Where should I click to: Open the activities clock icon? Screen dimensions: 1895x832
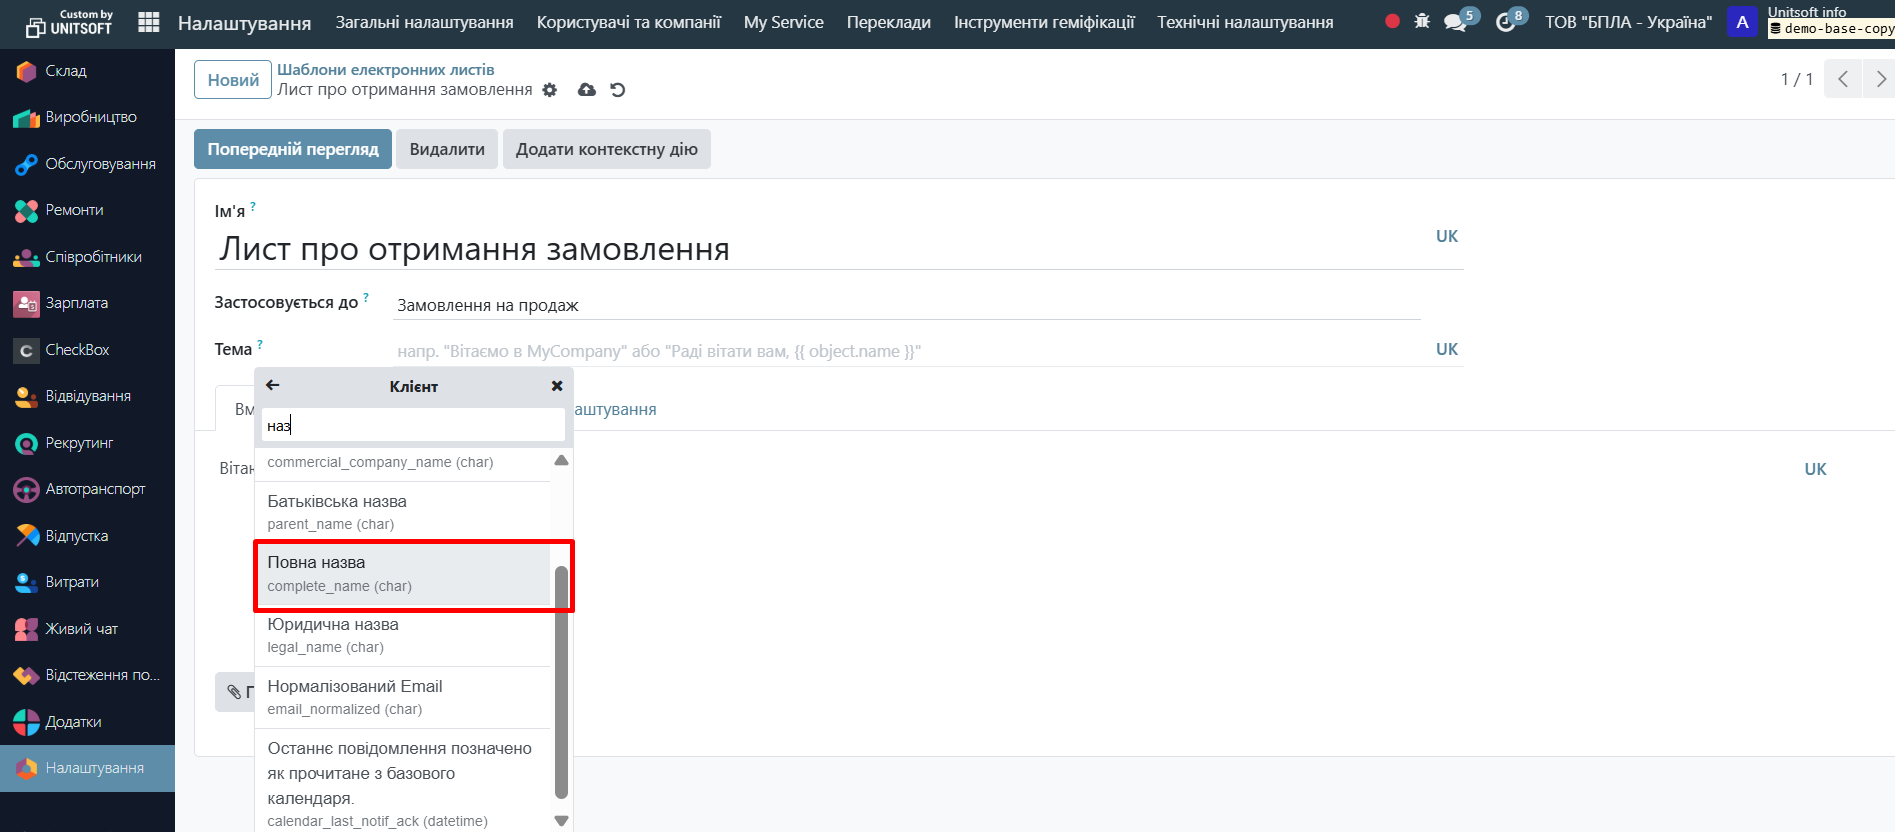tap(1506, 22)
